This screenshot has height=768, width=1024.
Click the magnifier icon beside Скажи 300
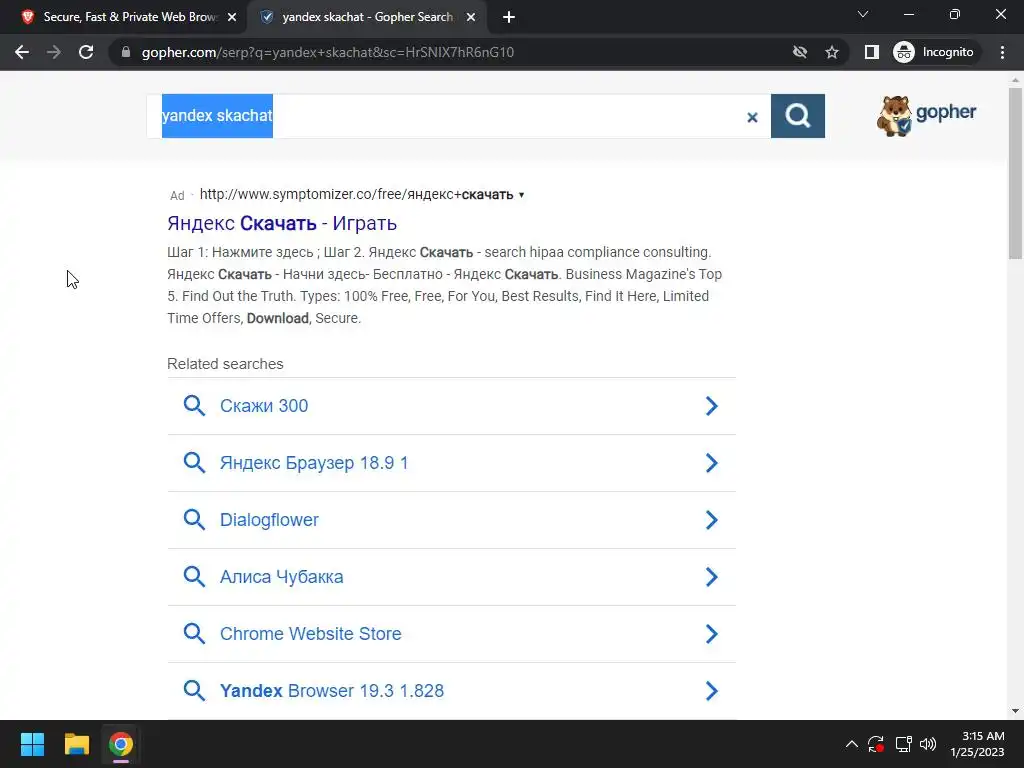click(194, 406)
